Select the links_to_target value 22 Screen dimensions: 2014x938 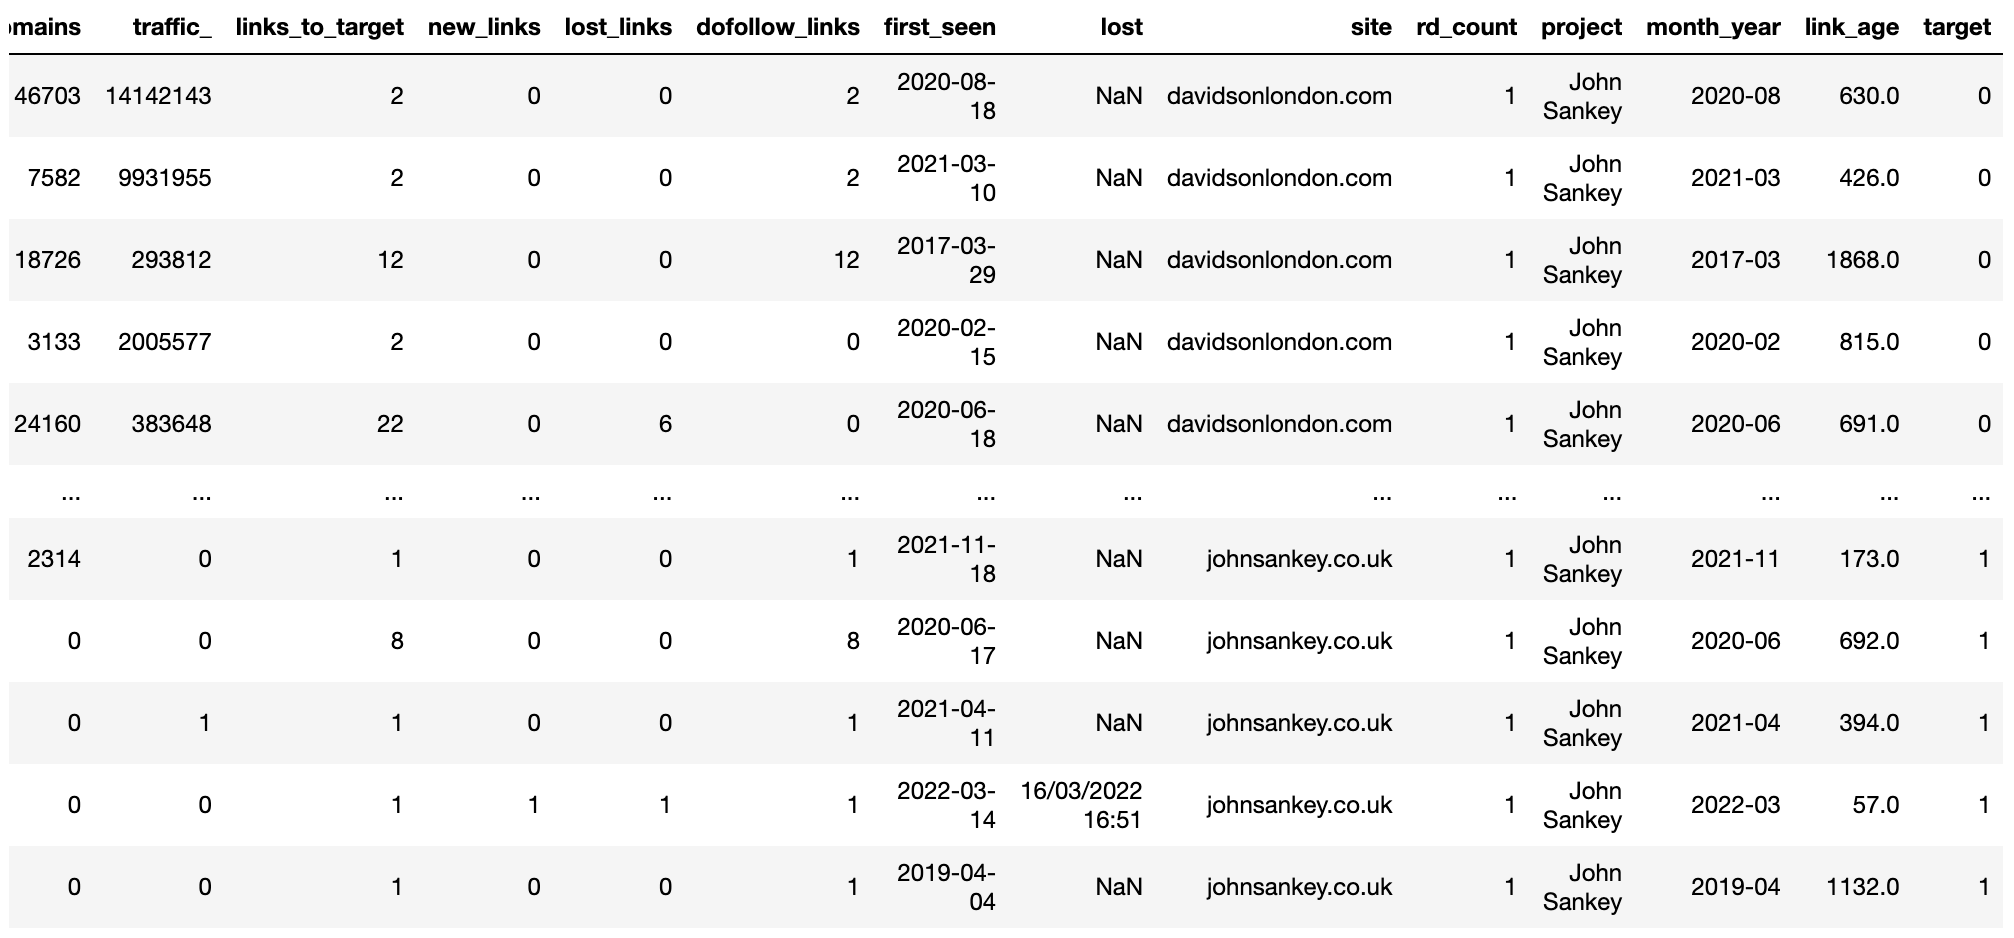(390, 424)
